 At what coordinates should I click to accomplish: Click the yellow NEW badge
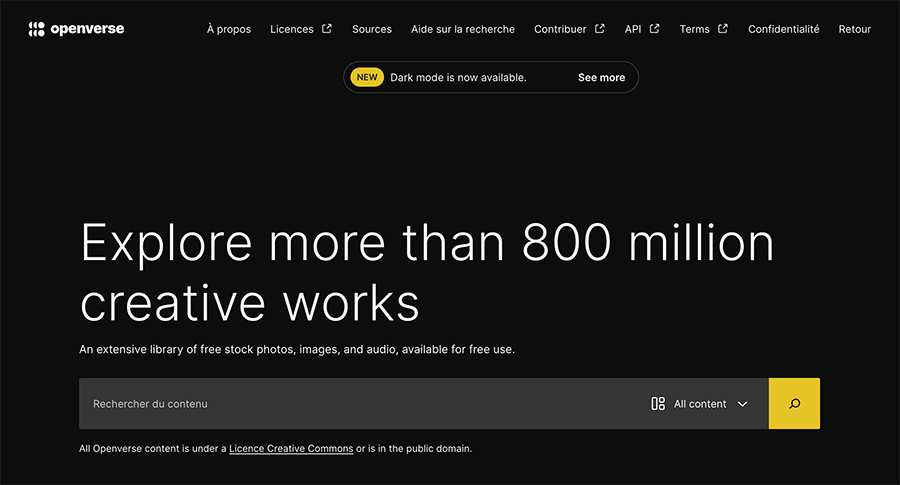pos(367,77)
